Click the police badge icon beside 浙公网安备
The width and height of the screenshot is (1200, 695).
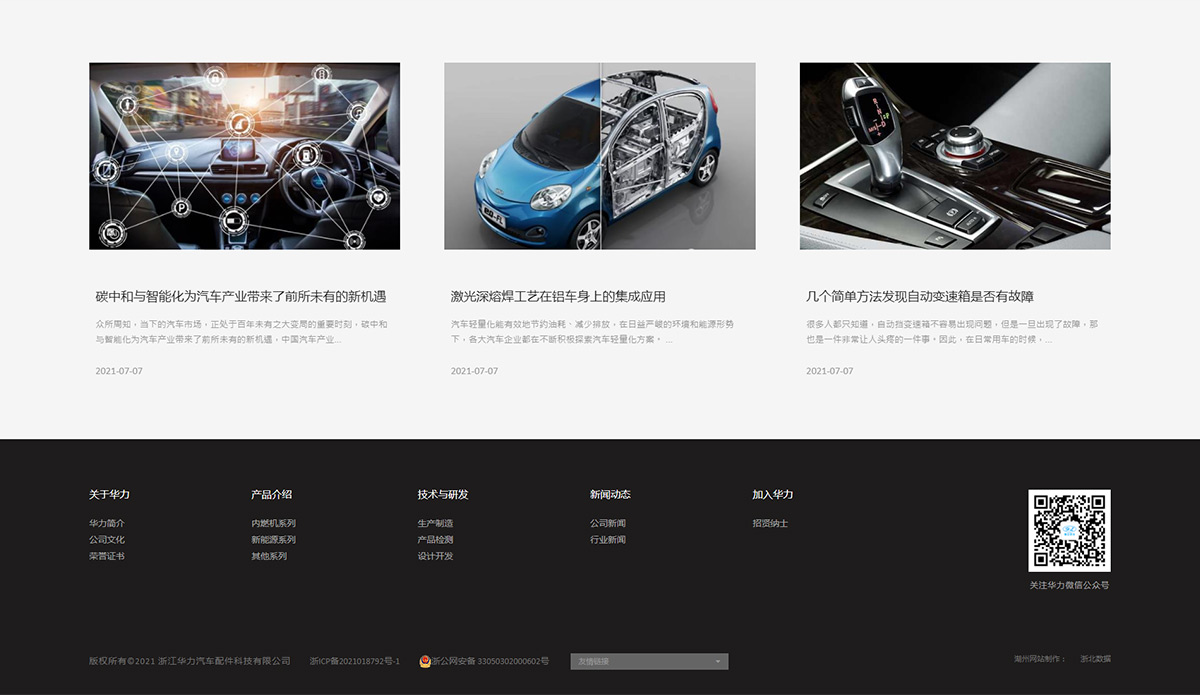425,661
